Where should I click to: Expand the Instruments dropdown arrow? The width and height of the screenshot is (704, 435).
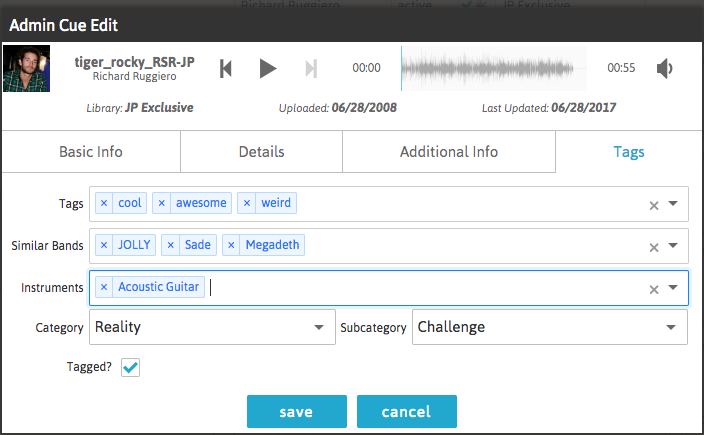tap(673, 287)
